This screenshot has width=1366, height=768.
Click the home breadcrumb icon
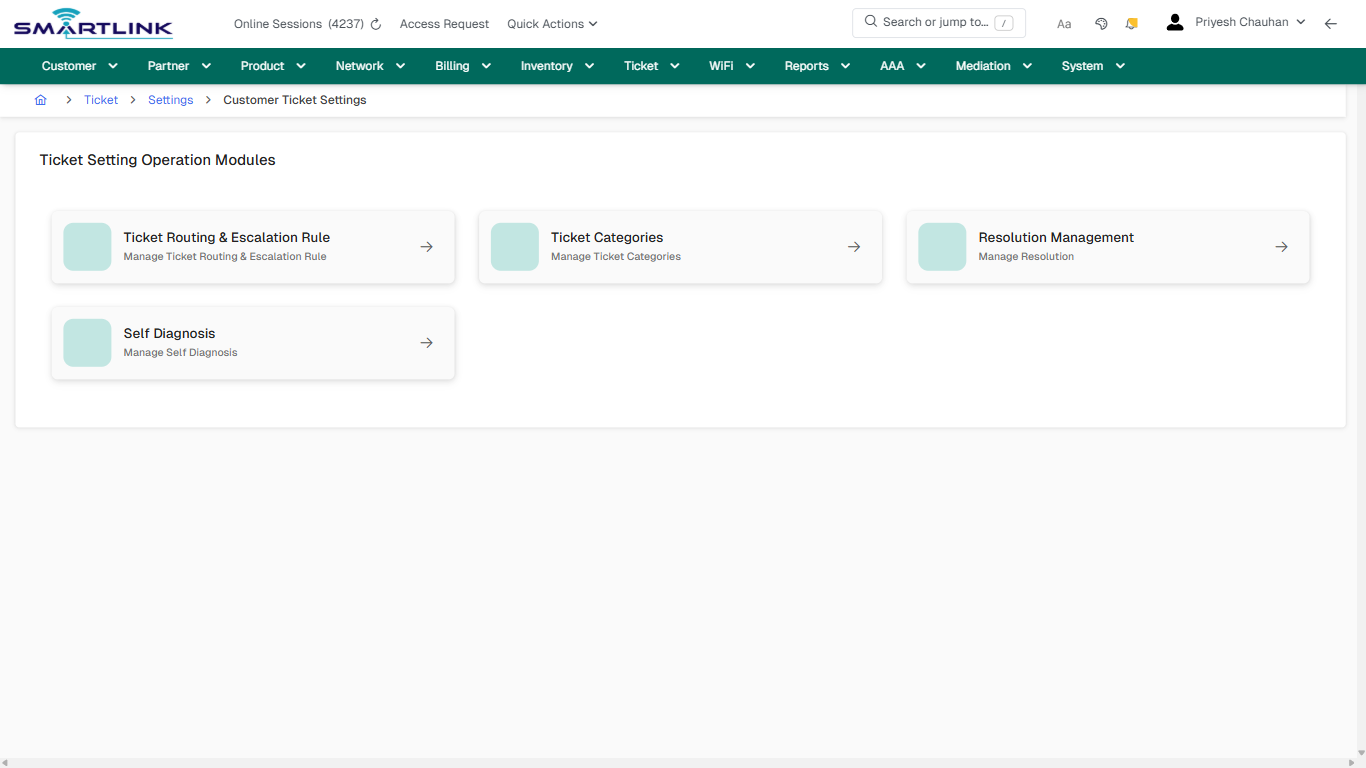[40, 99]
